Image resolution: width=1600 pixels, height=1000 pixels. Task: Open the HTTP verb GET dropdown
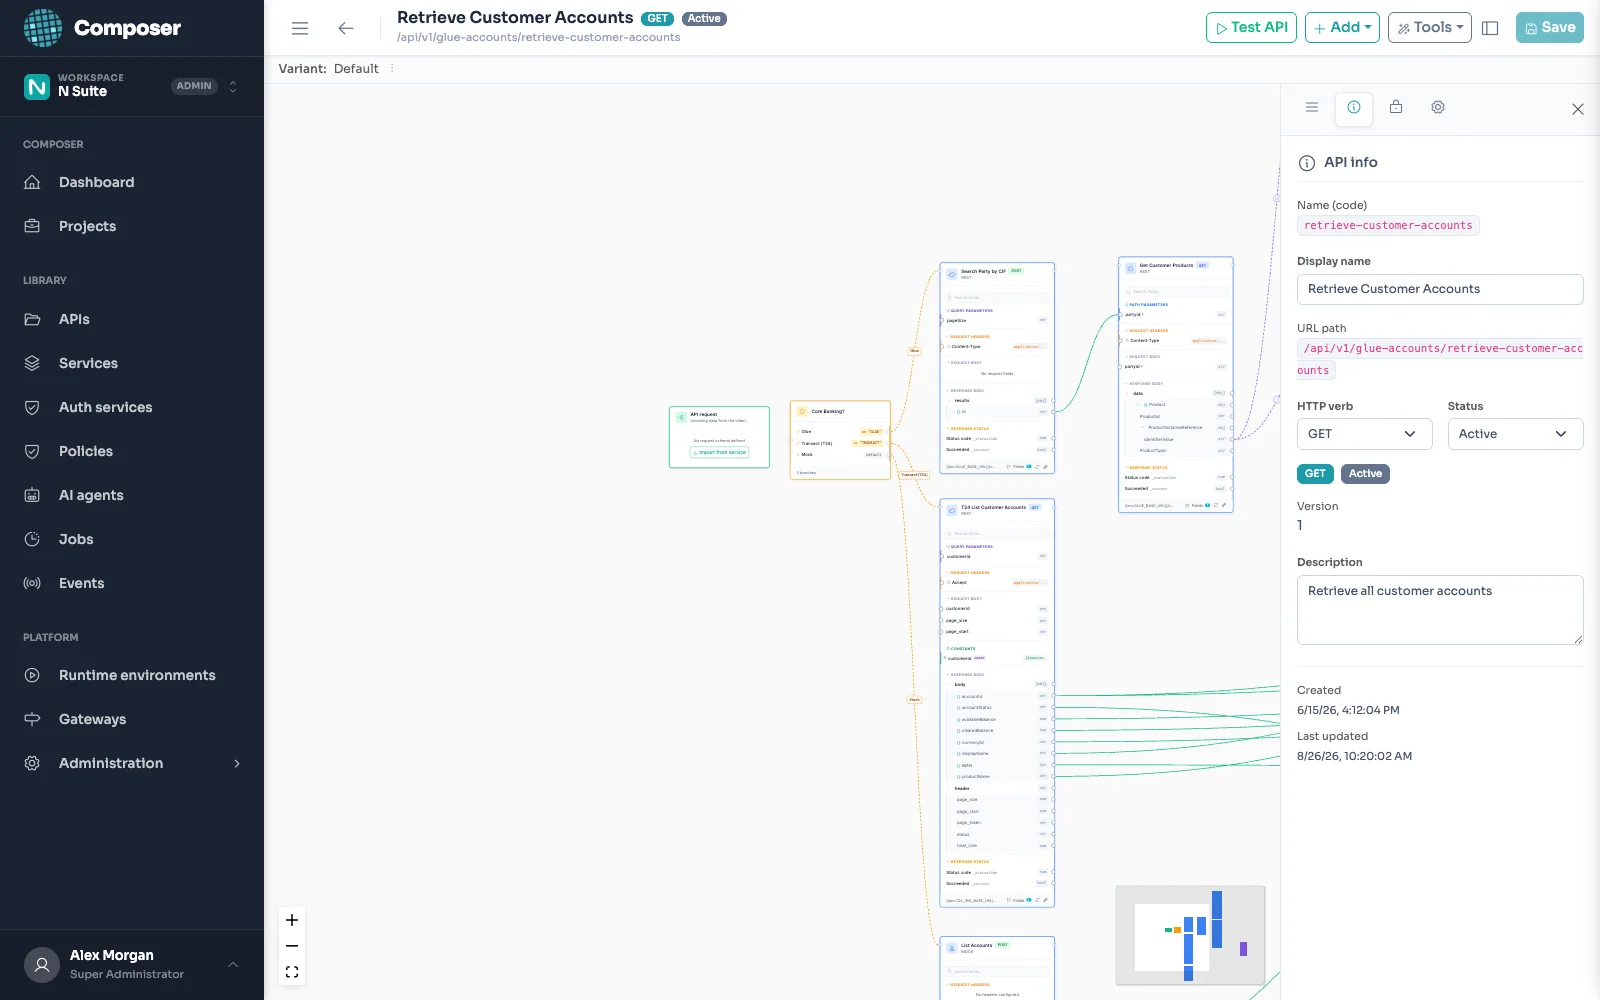[x=1365, y=434]
